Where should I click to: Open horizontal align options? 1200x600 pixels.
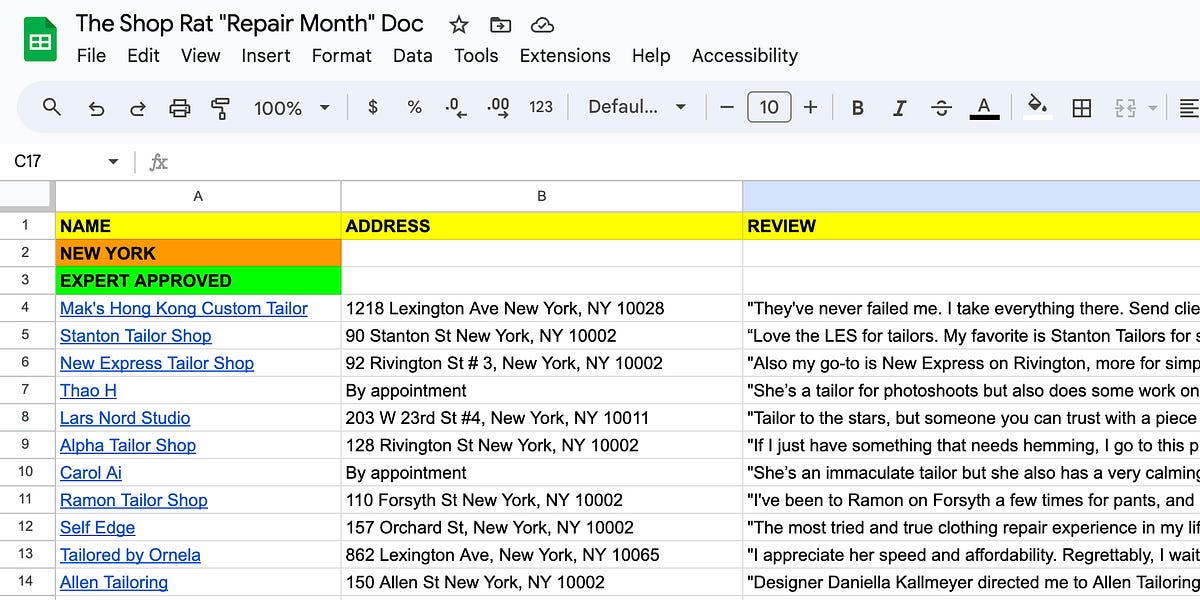pos(1189,107)
